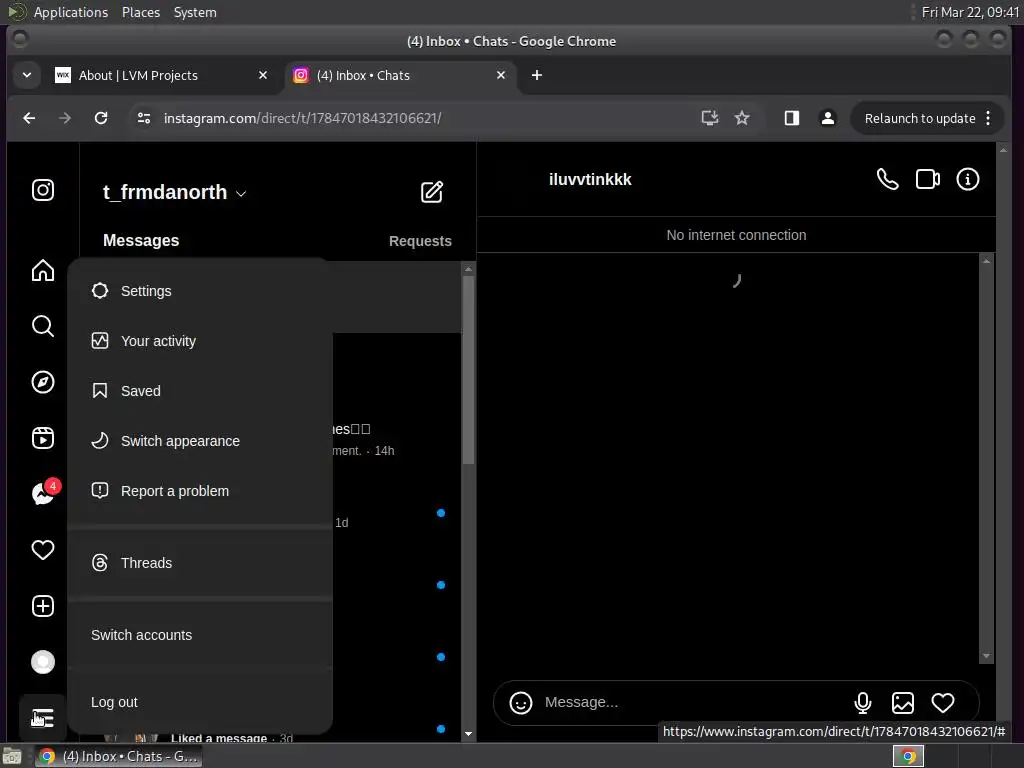Viewport: 1024px width, 768px height.
Task: Select Inbox Chats browser tab
Action: pos(400,75)
